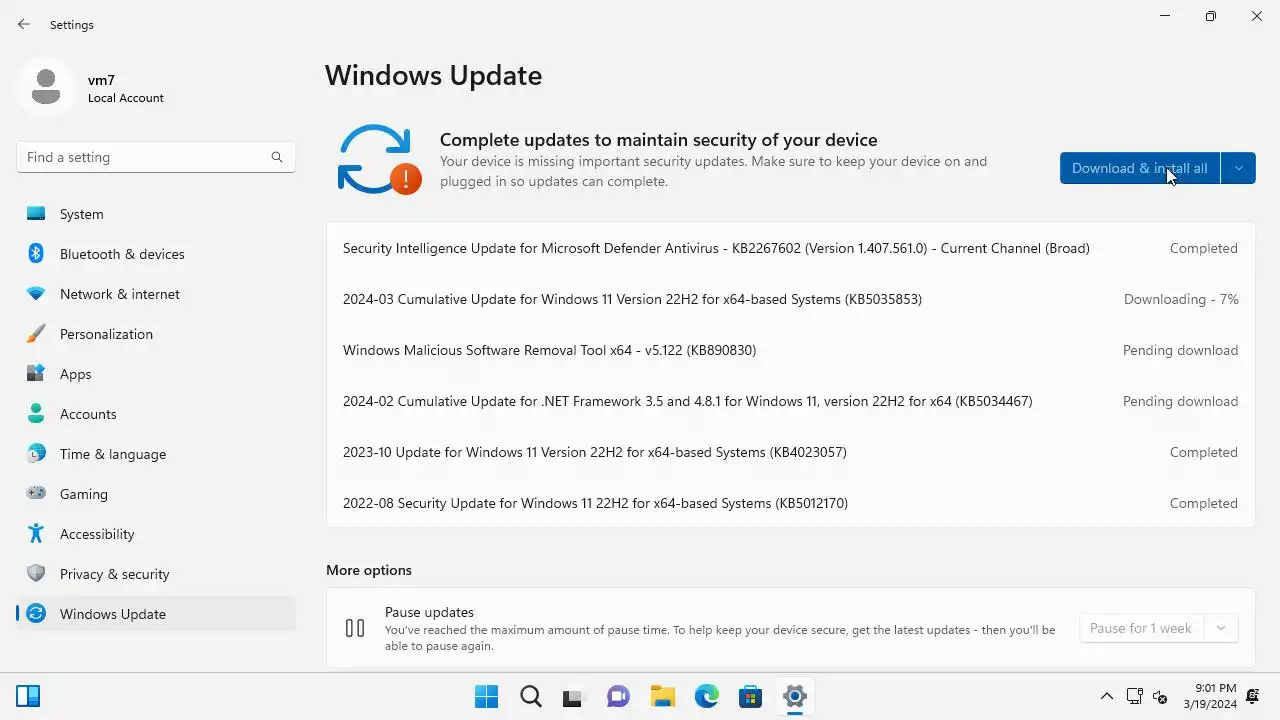This screenshot has width=1280, height=720.
Task: Click the .NET Framework KB5034467 update row
Action: (x=790, y=401)
